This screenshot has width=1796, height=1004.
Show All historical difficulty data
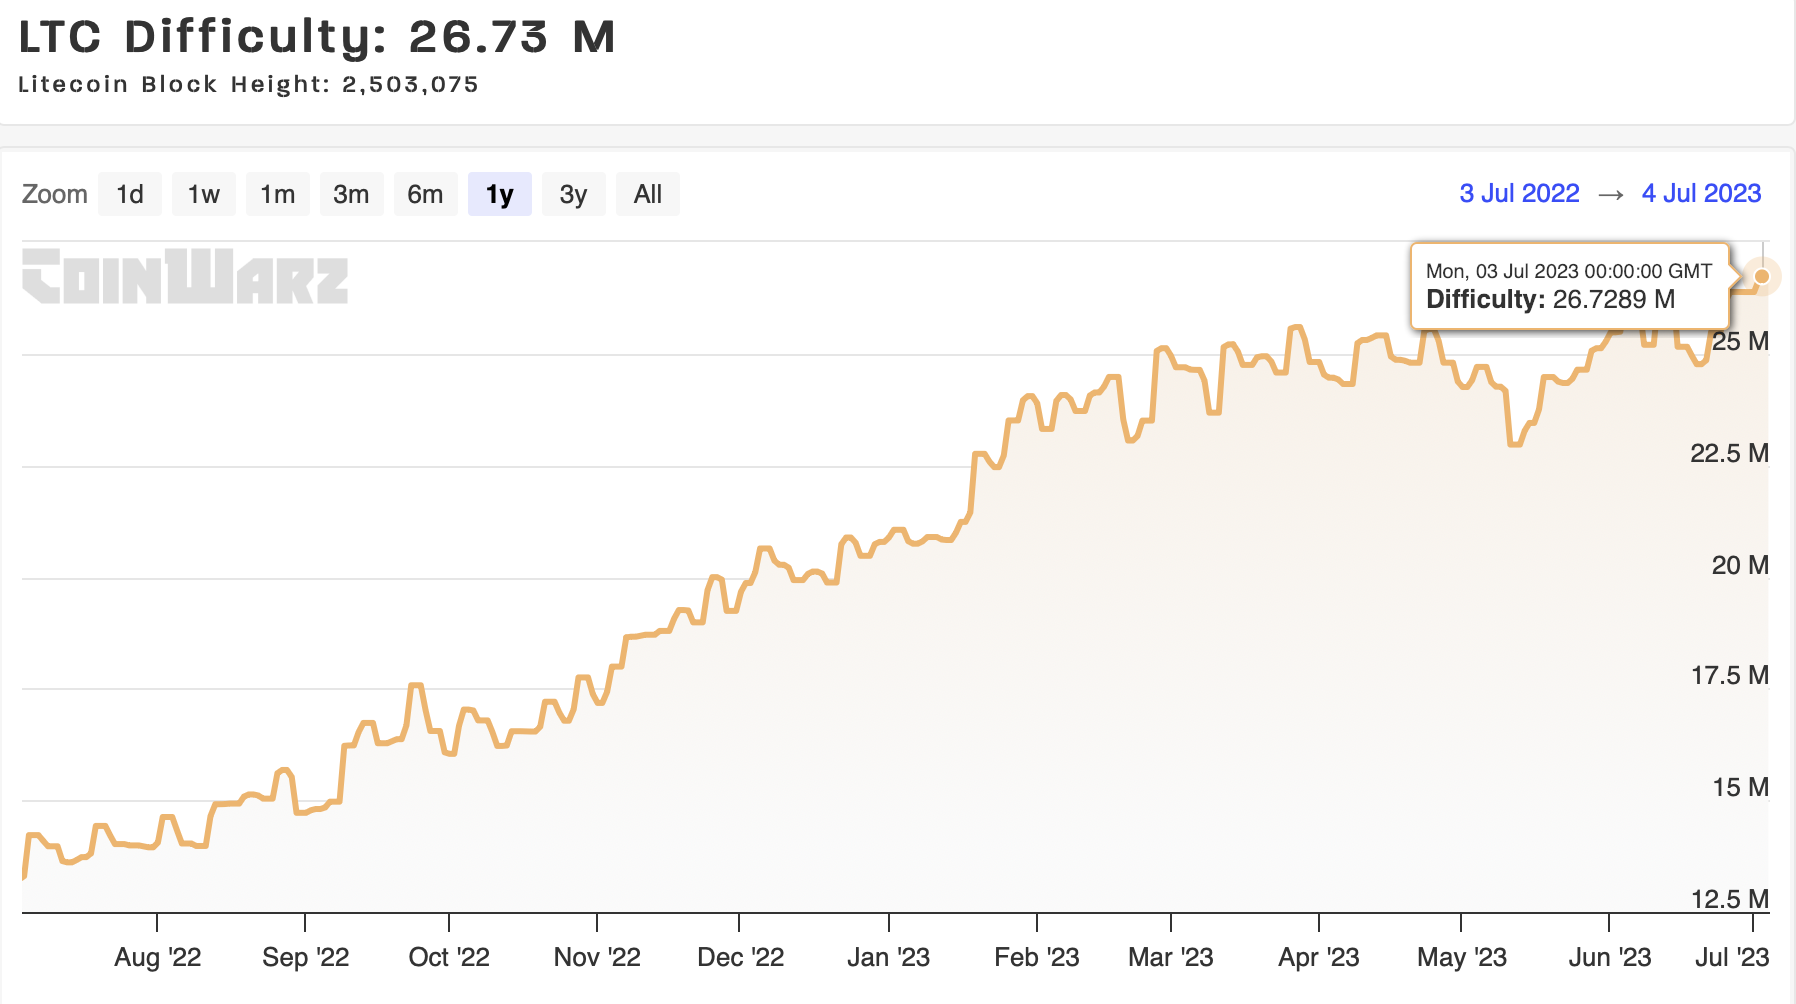(647, 194)
